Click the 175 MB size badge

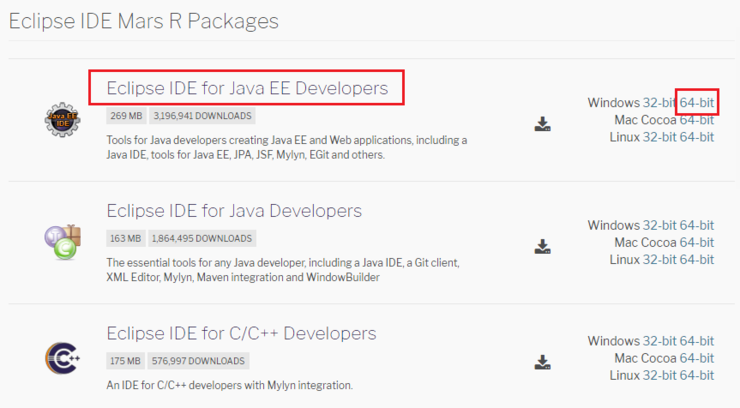pyautogui.click(x=126, y=361)
